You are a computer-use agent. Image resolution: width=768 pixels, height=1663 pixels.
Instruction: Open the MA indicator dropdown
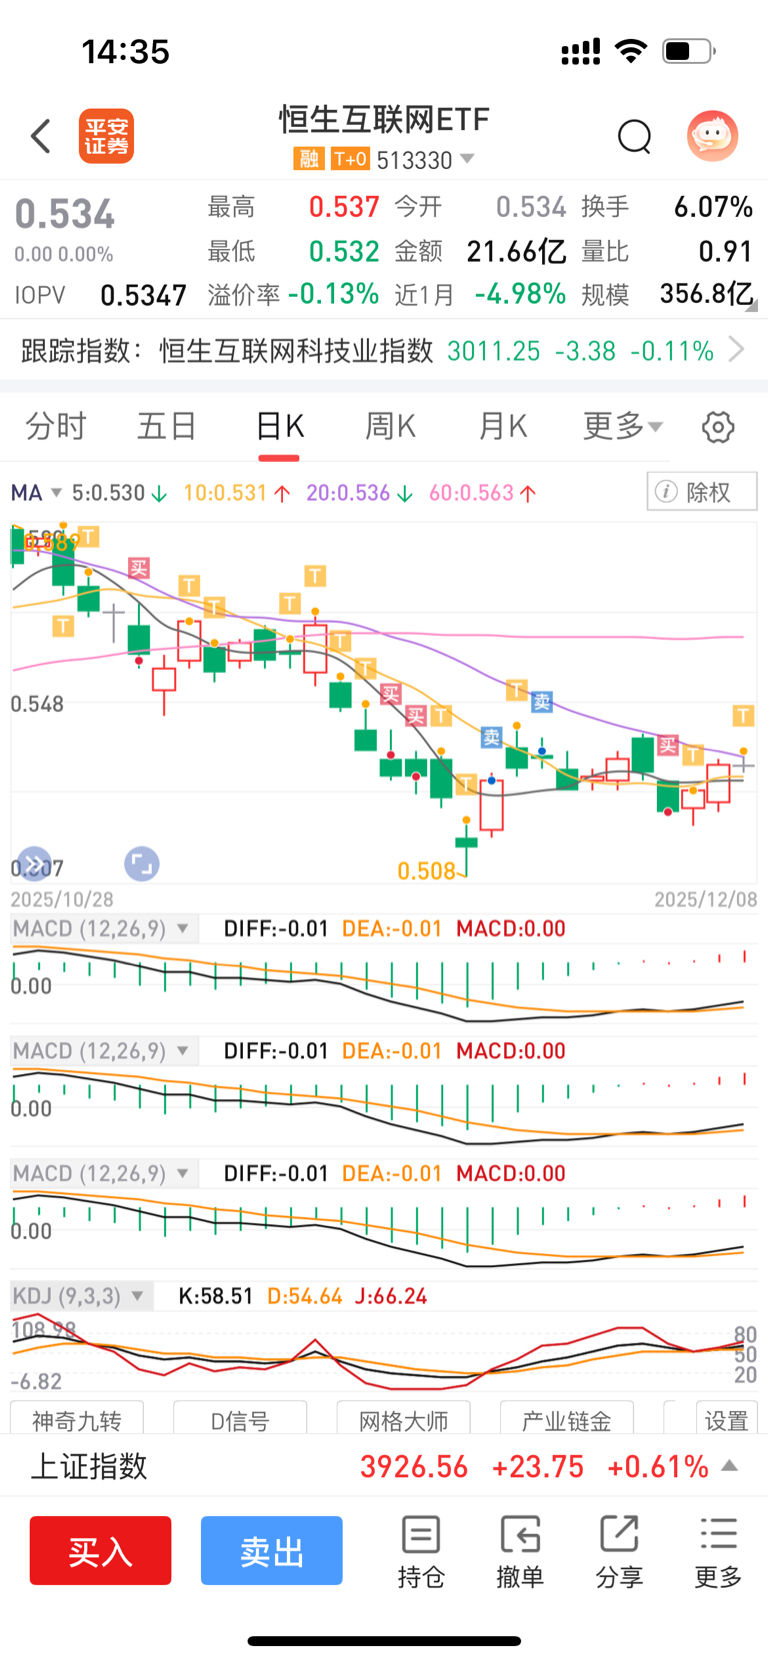click(36, 493)
